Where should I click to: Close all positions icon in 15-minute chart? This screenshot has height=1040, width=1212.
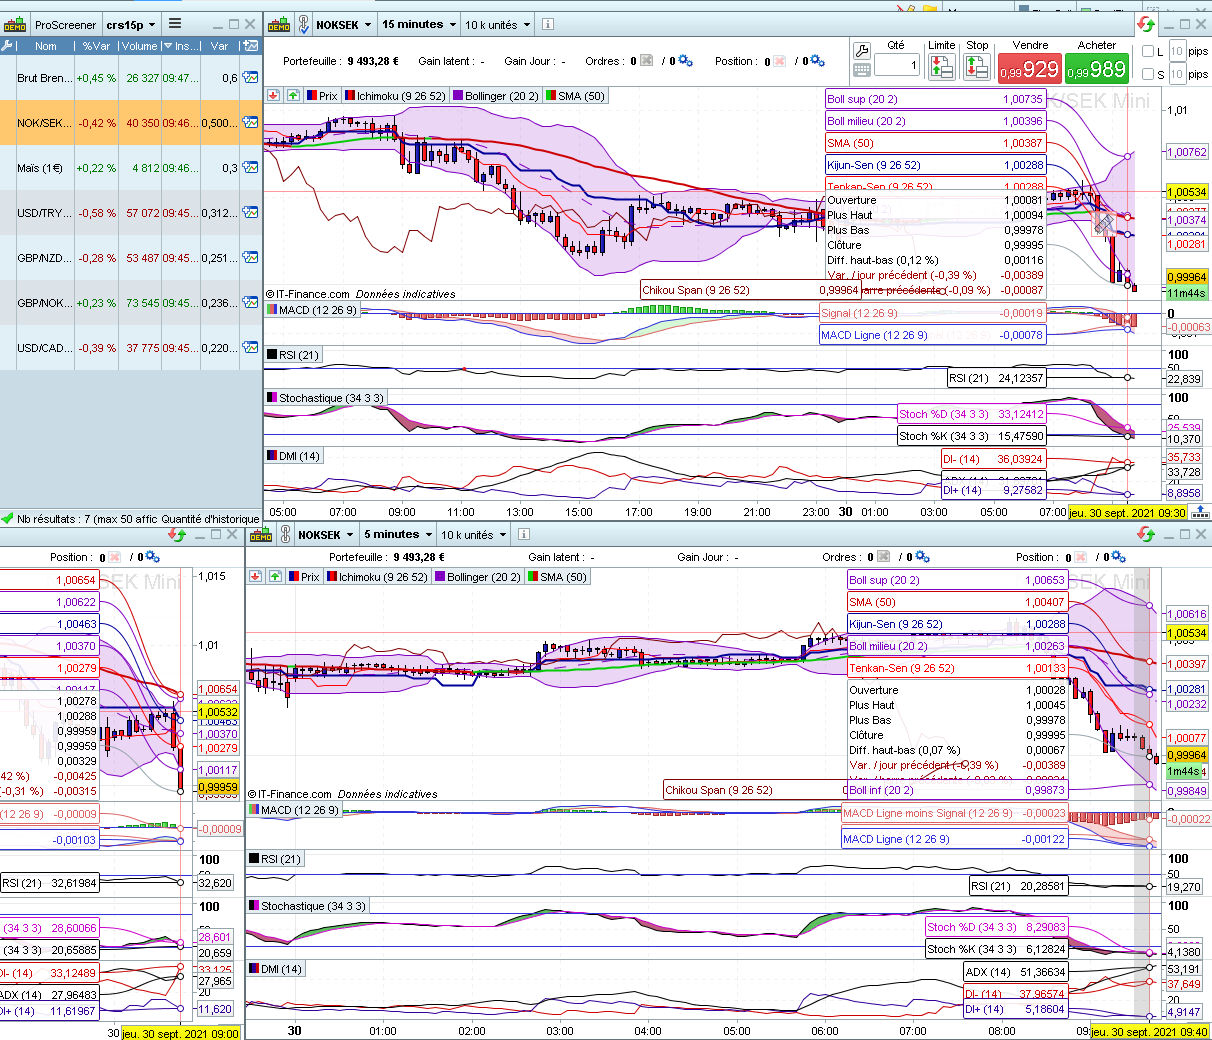[779, 61]
